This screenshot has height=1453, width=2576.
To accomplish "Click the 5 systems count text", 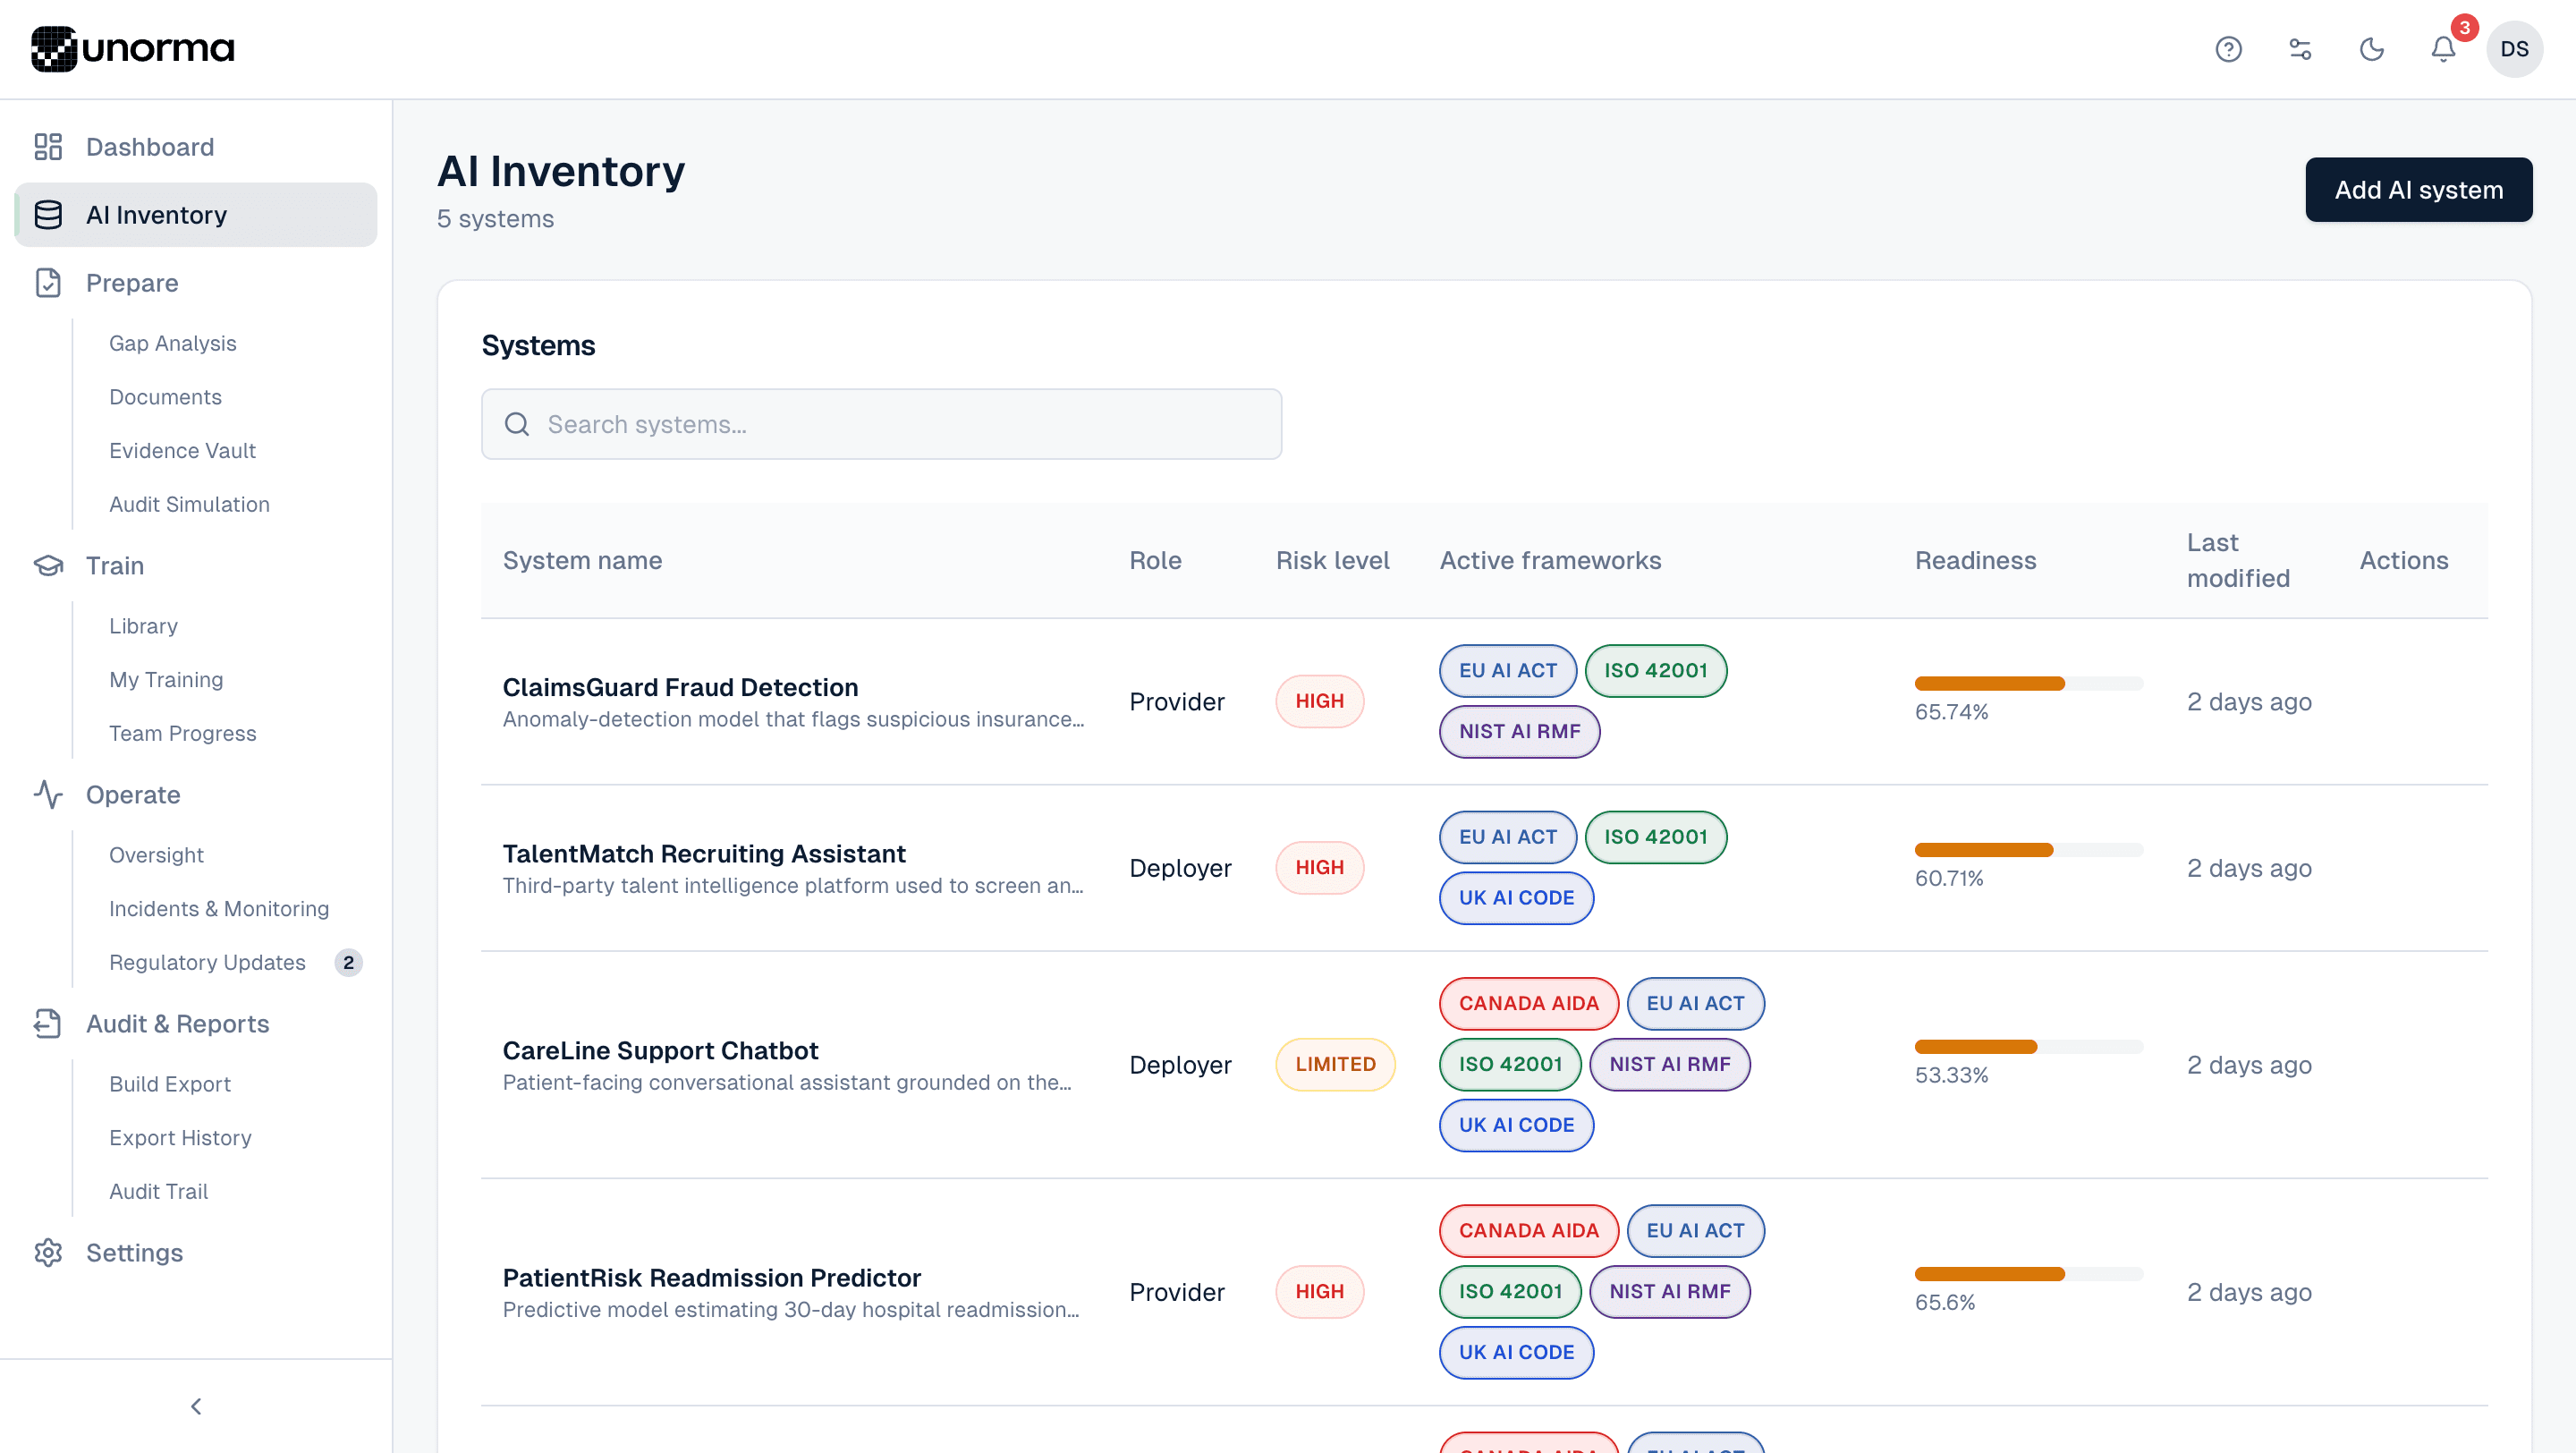I will click(495, 219).
